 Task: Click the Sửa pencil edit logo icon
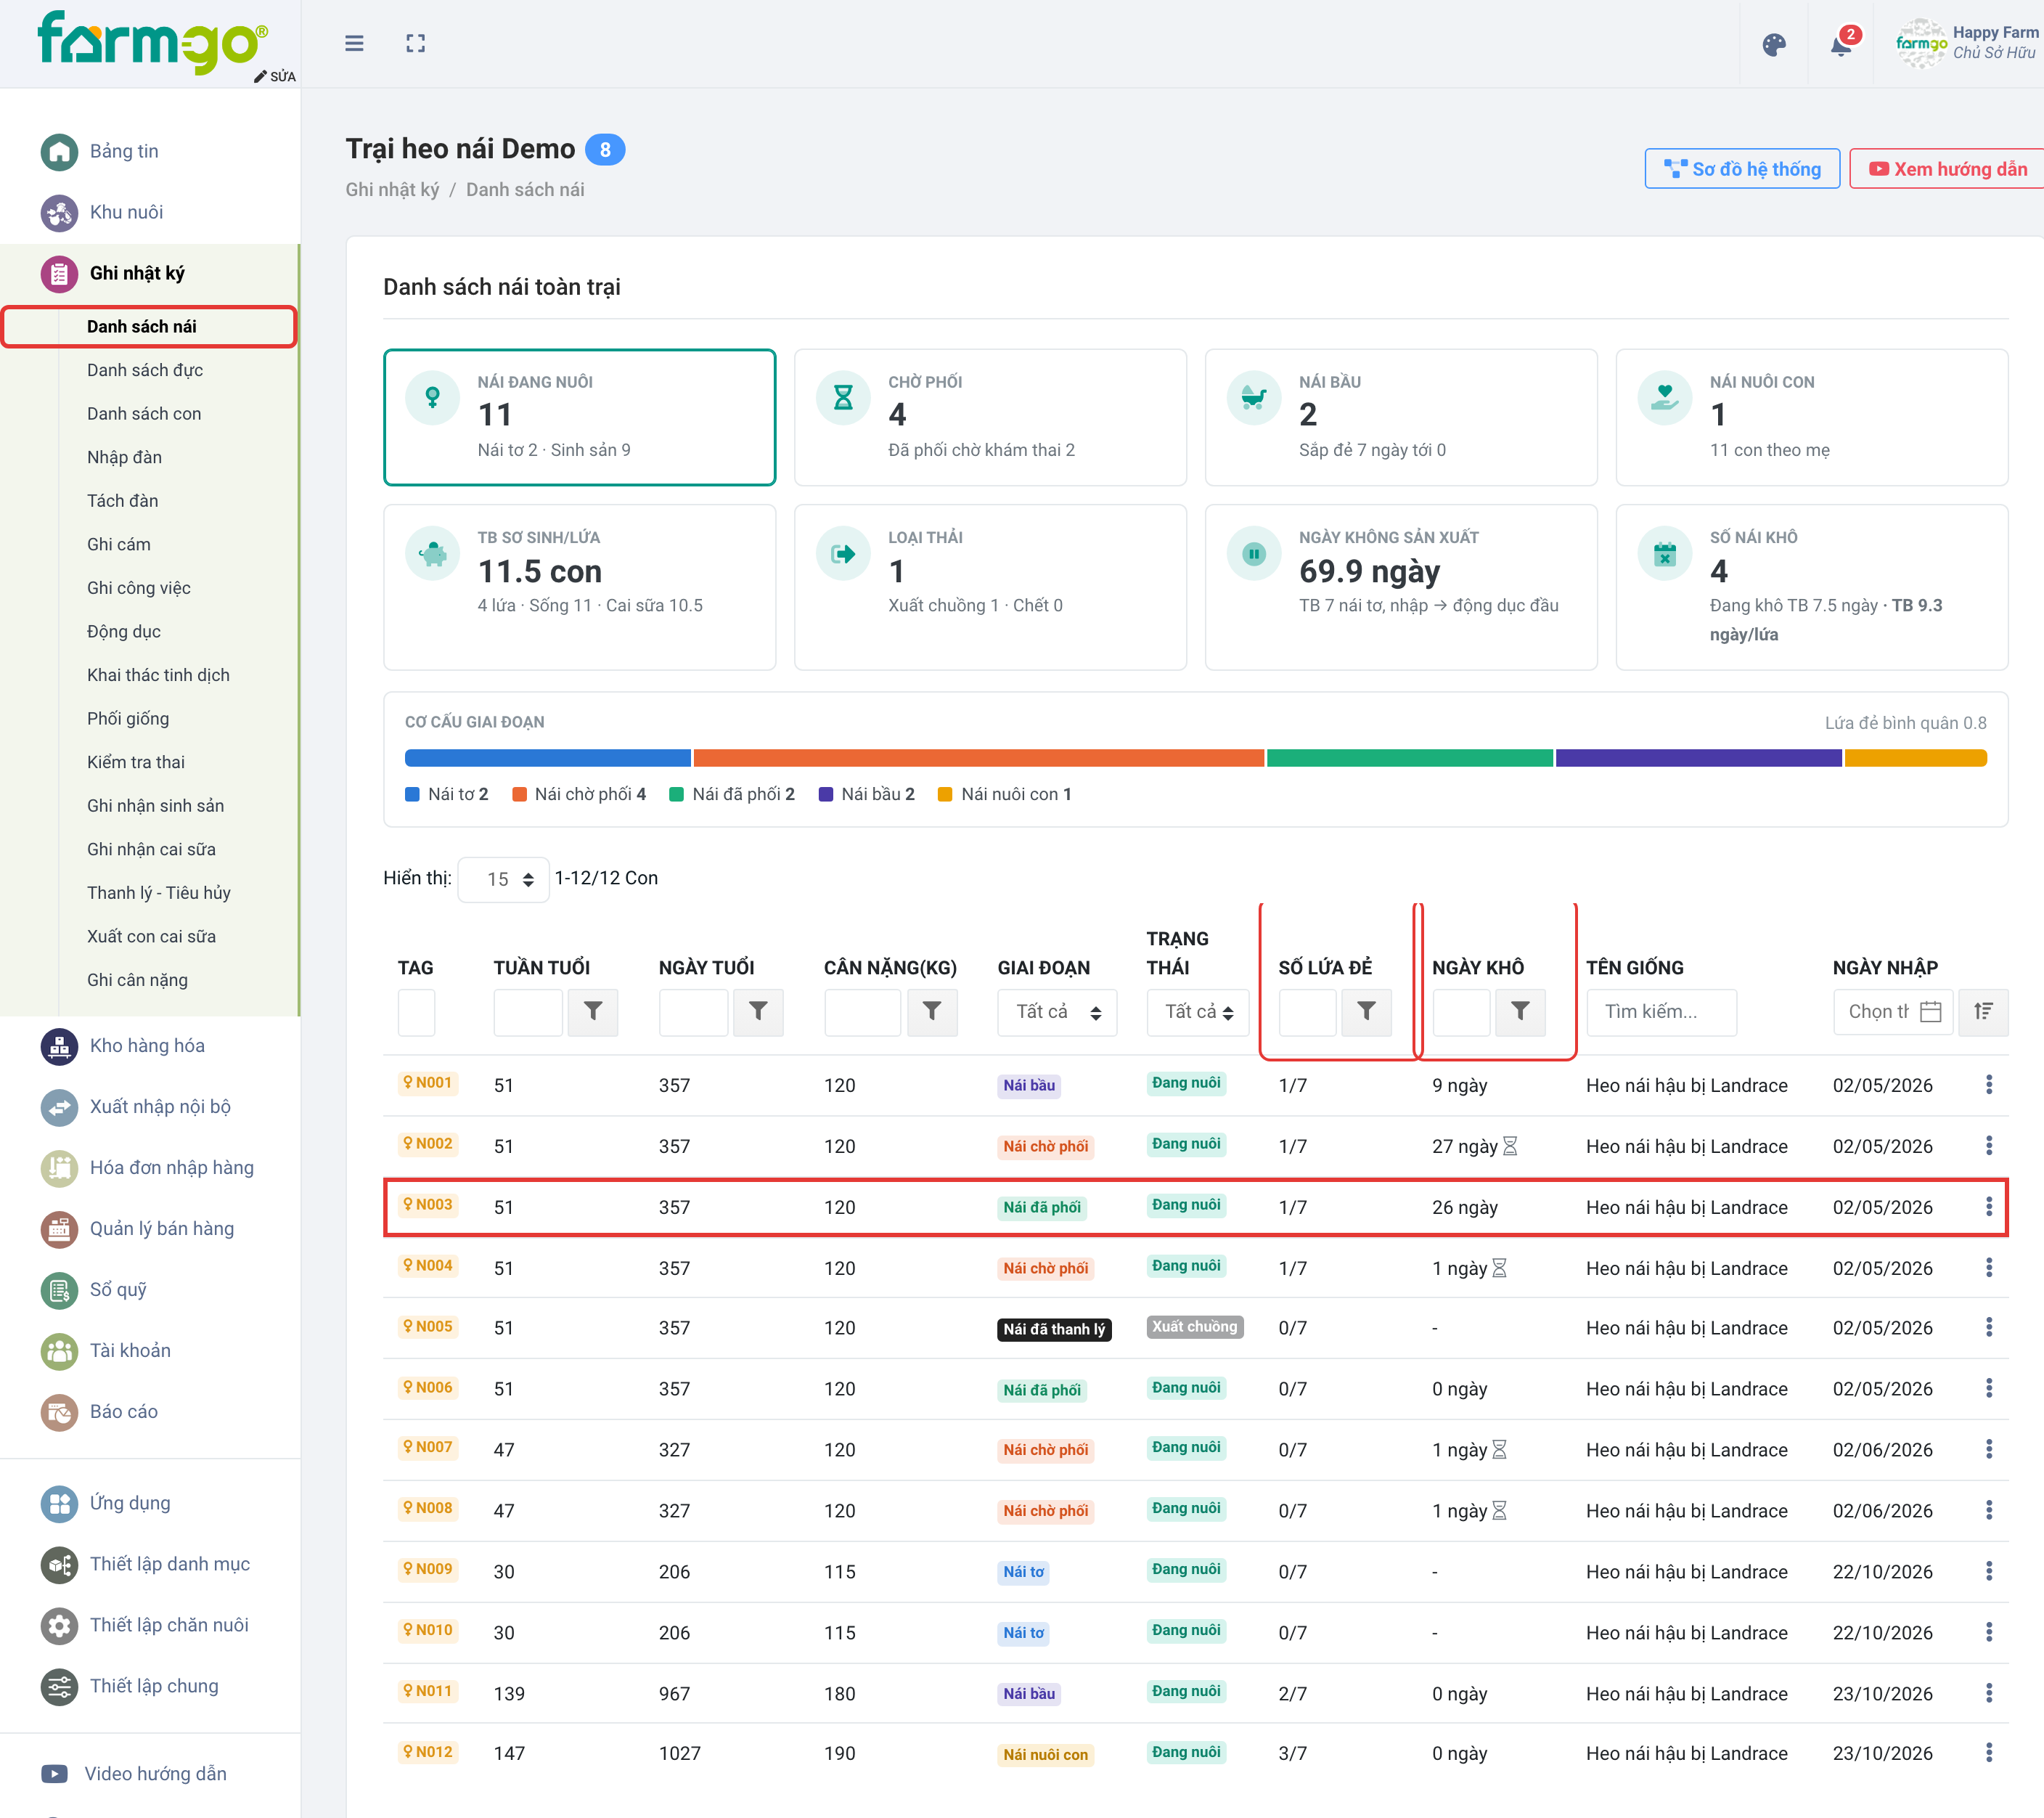[x=275, y=77]
